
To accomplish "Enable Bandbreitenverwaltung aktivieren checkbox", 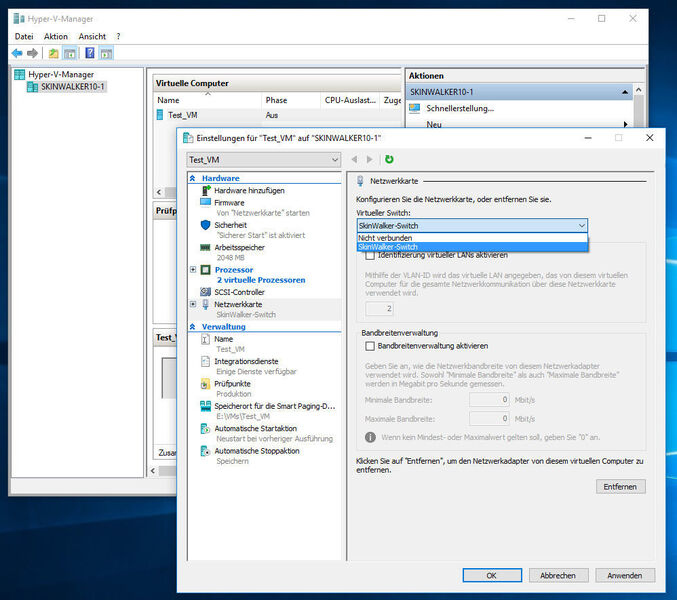I will 370,346.
